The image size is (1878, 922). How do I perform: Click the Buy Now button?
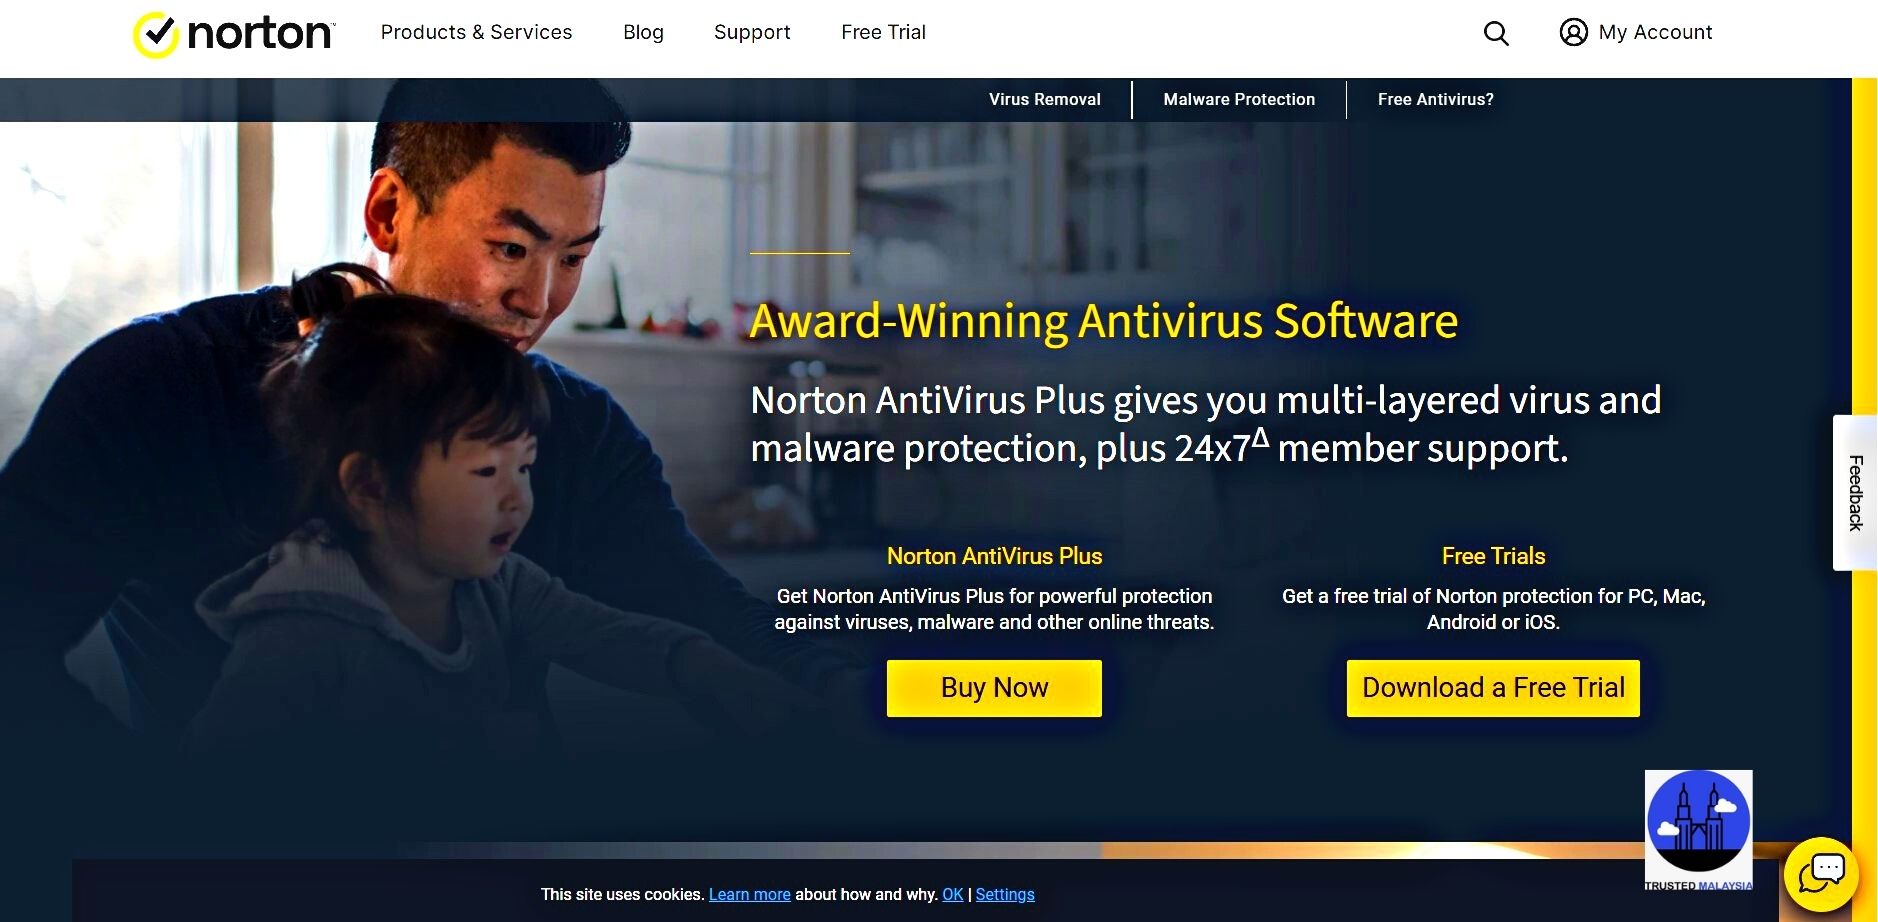click(x=994, y=688)
